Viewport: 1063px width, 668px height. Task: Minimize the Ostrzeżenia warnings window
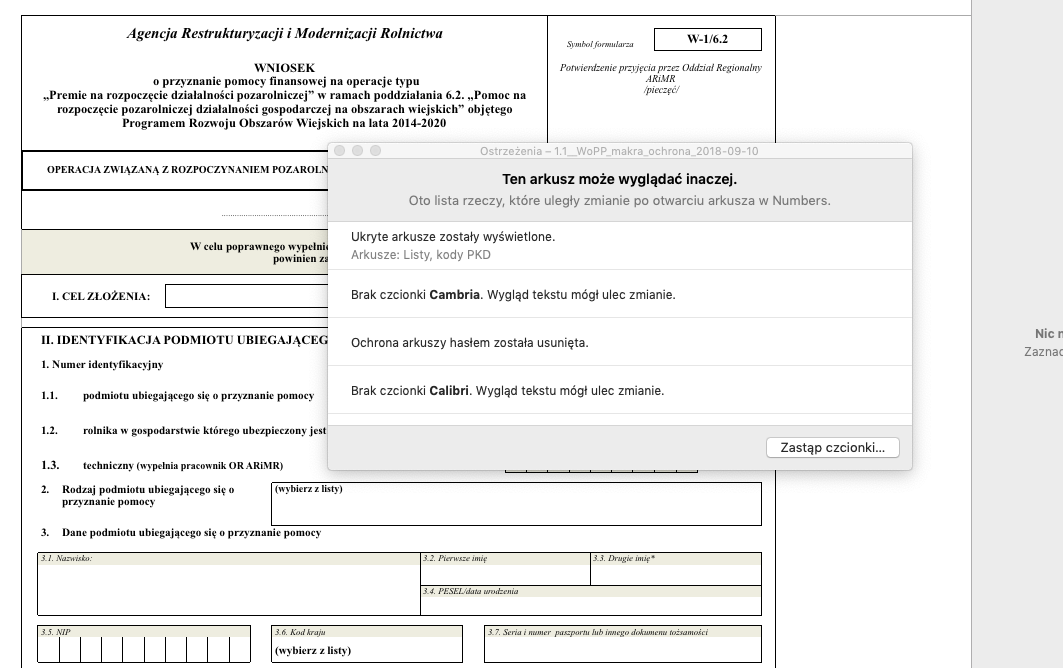coord(358,151)
